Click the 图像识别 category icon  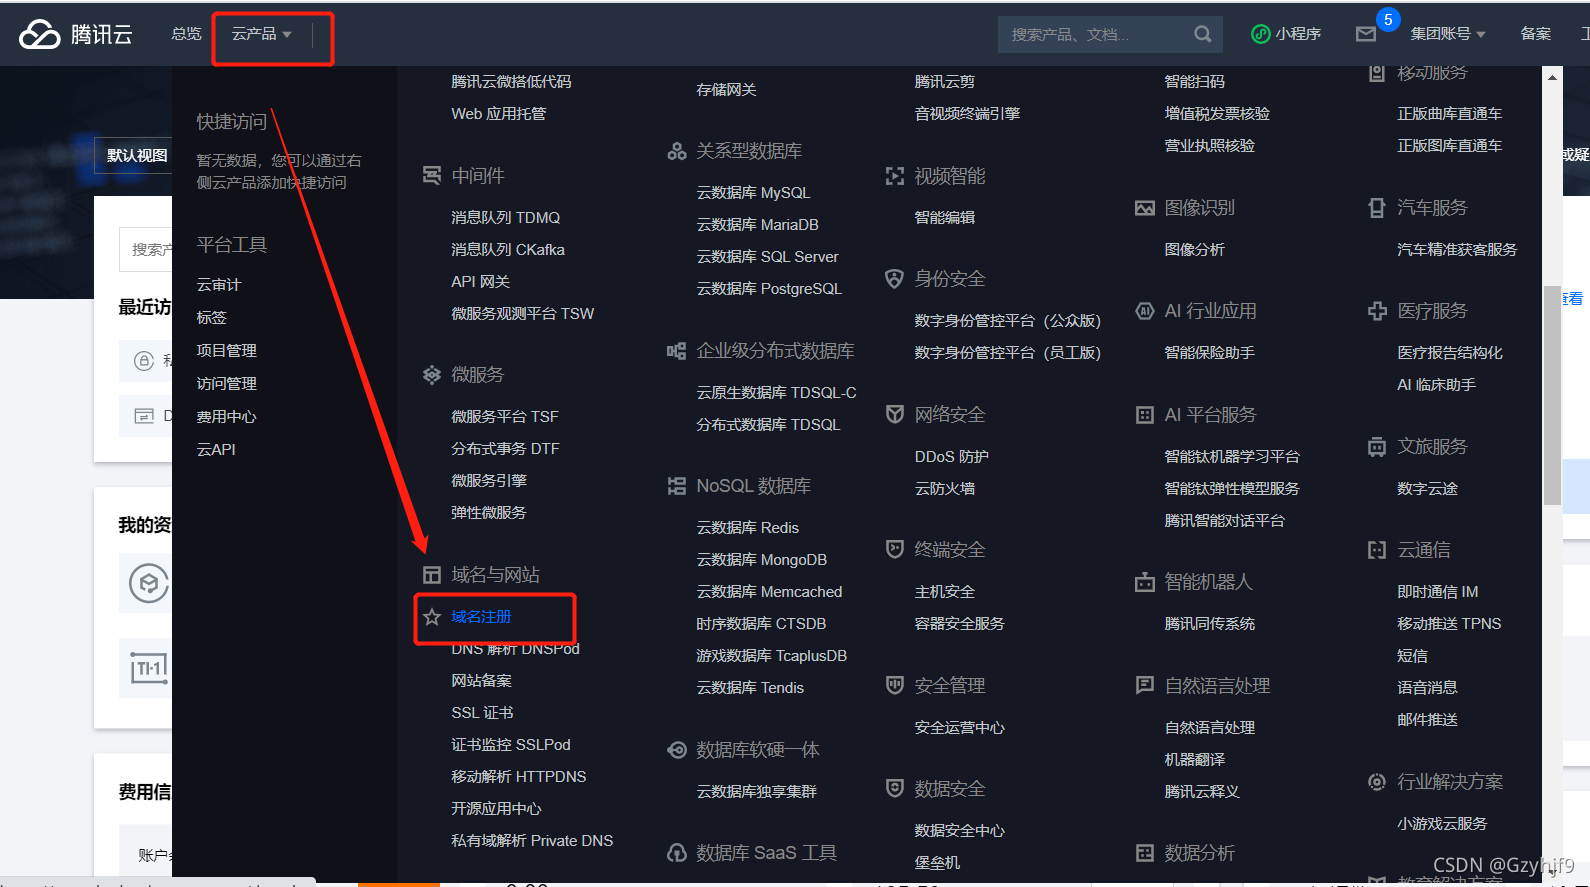coord(1145,208)
